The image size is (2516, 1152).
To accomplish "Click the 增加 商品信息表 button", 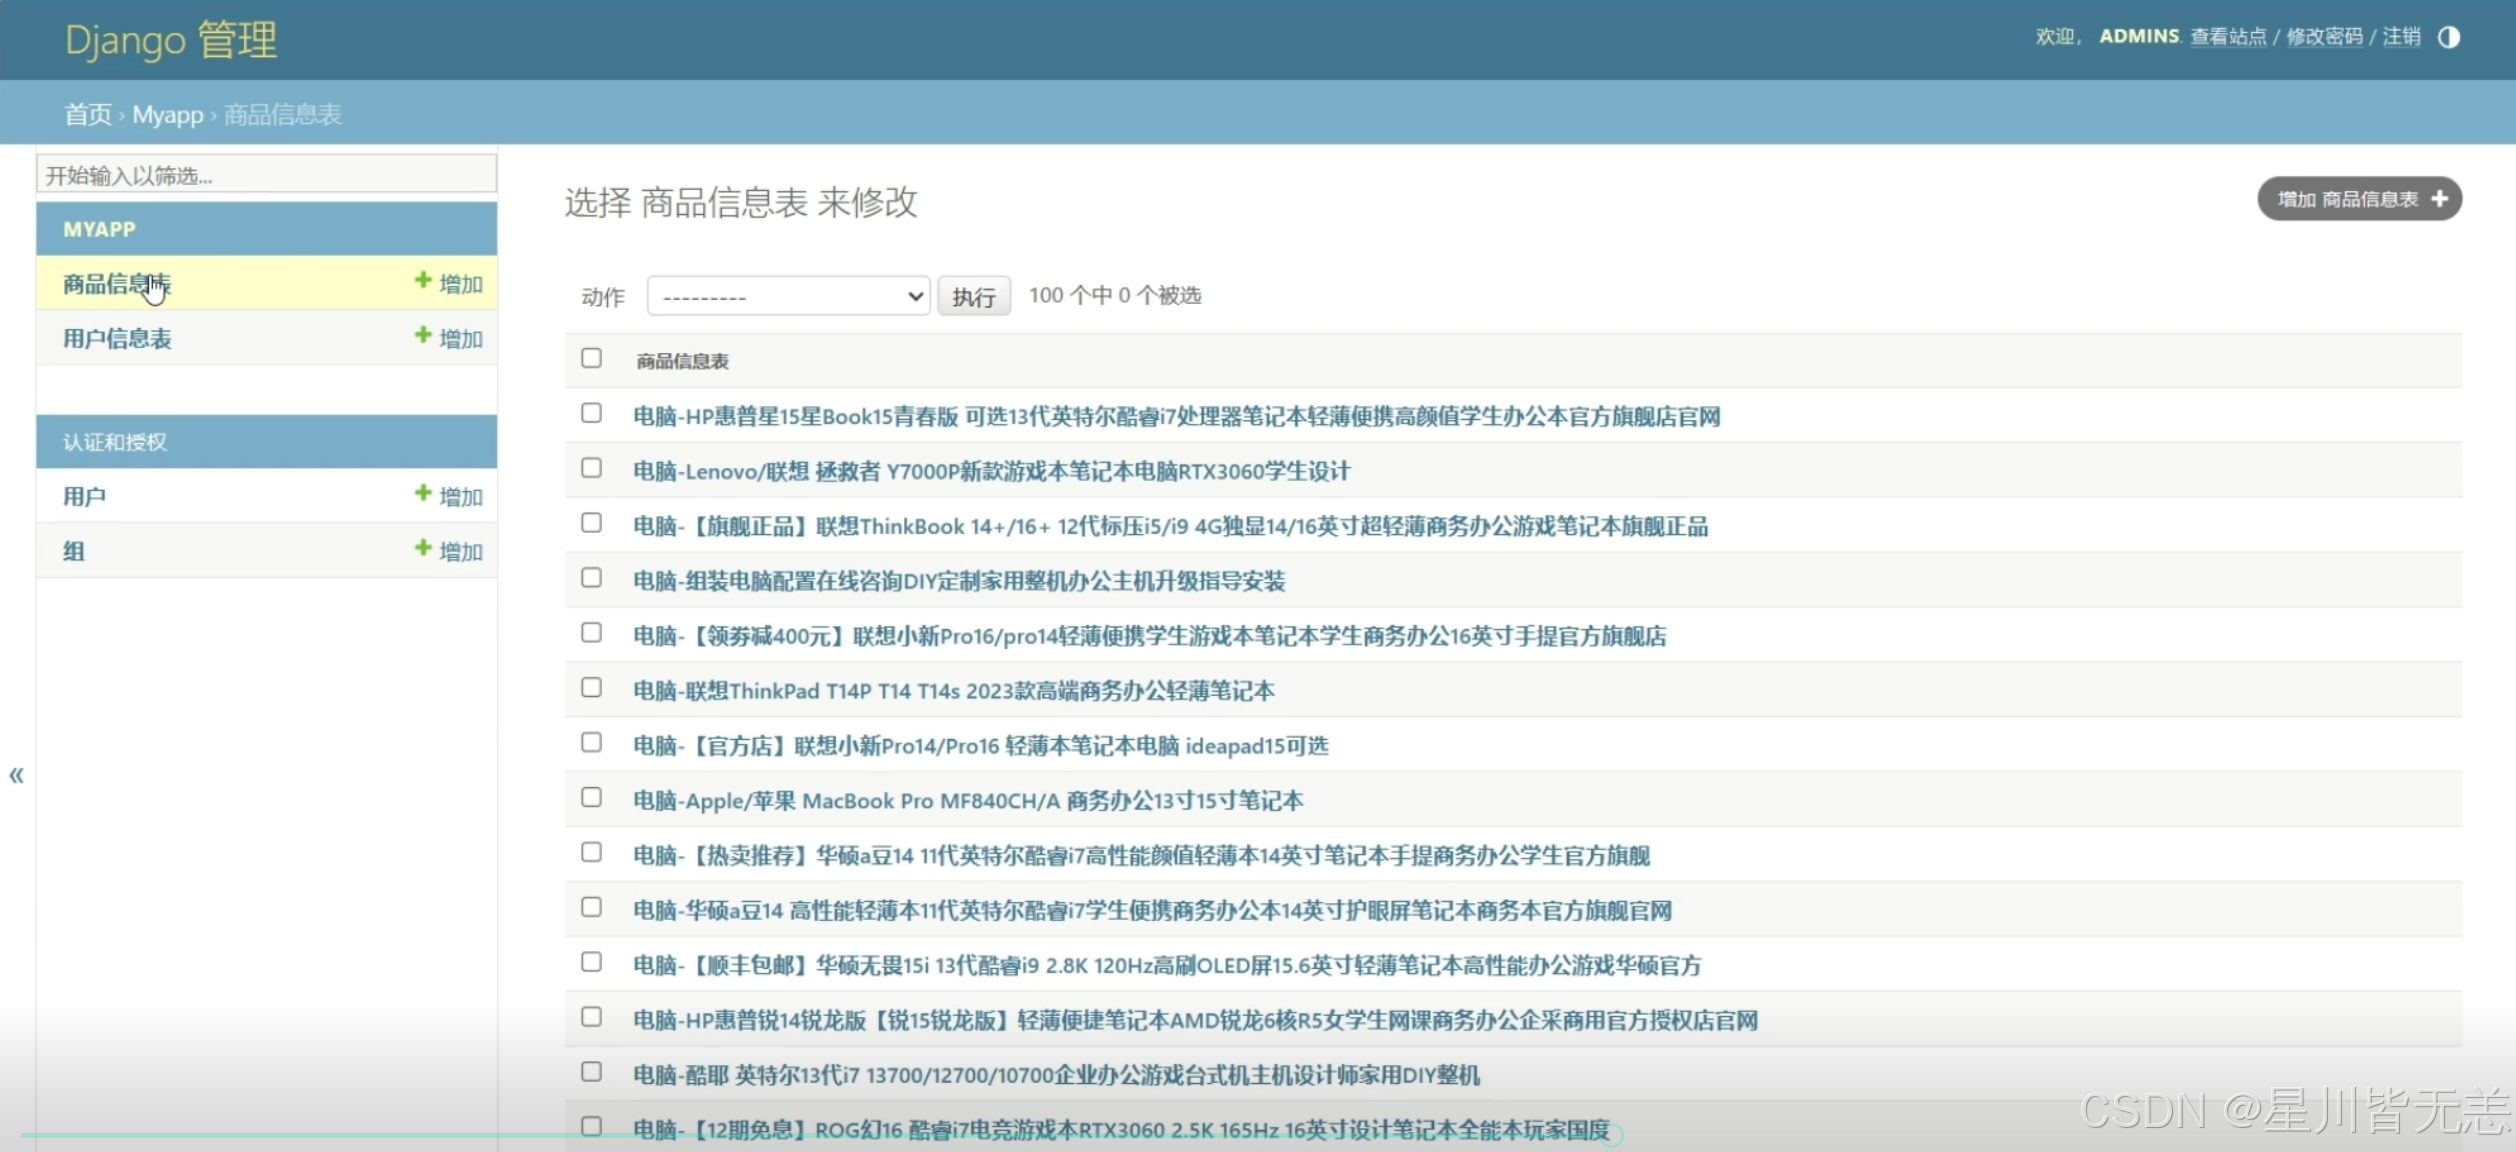I will [x=2359, y=199].
